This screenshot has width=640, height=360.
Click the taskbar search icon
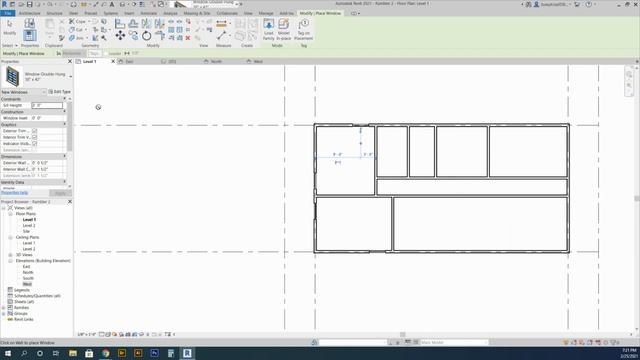pos(24,353)
